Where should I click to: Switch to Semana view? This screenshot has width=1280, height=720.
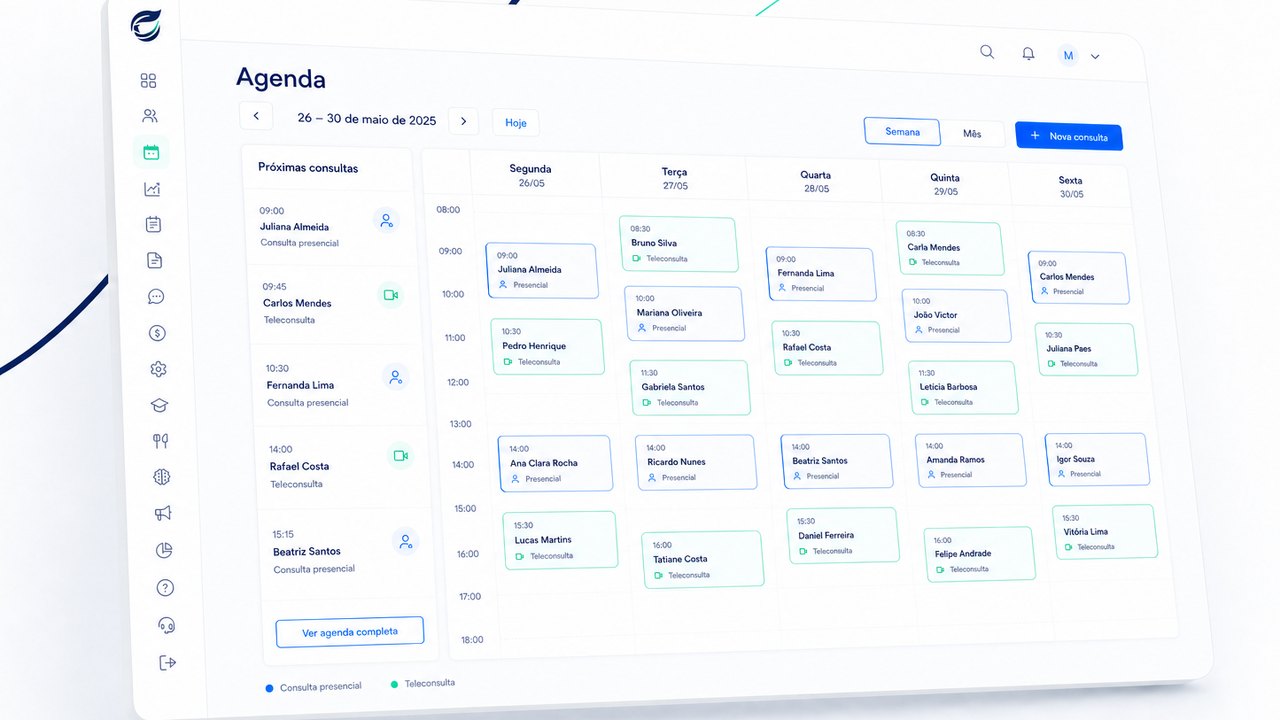pyautogui.click(x=902, y=132)
